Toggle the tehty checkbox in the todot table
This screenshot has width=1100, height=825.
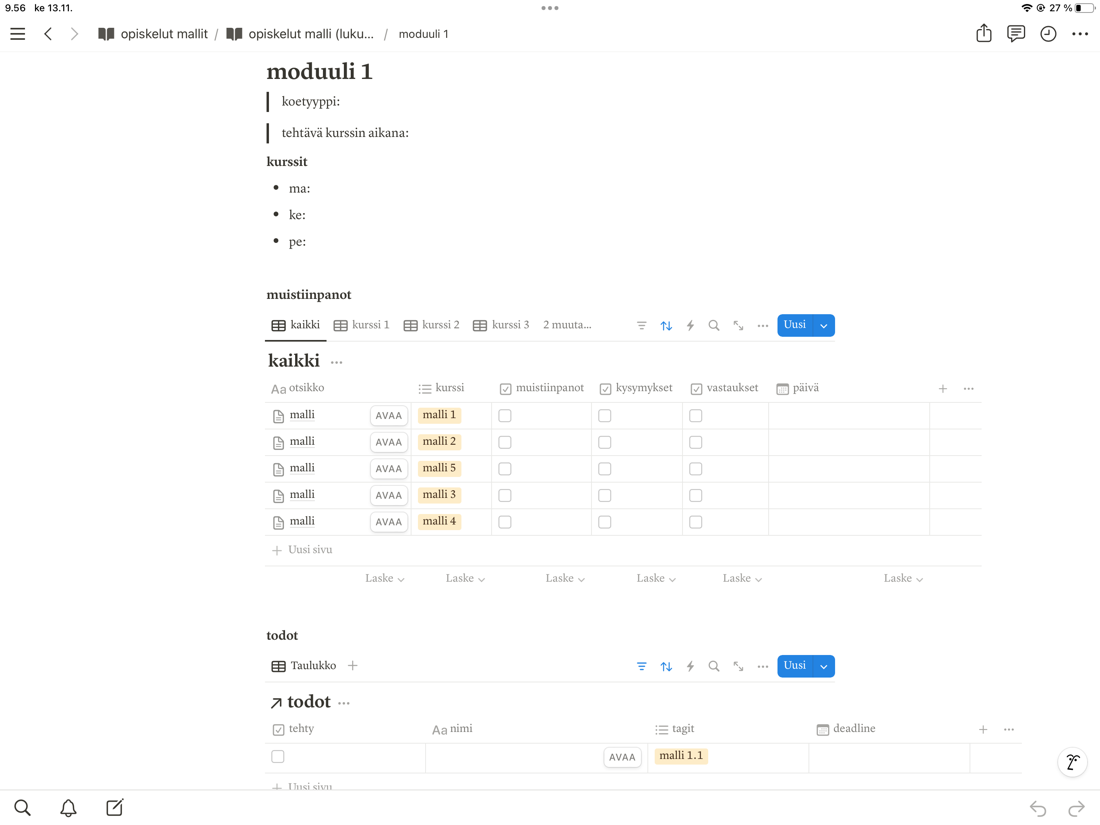tap(277, 757)
